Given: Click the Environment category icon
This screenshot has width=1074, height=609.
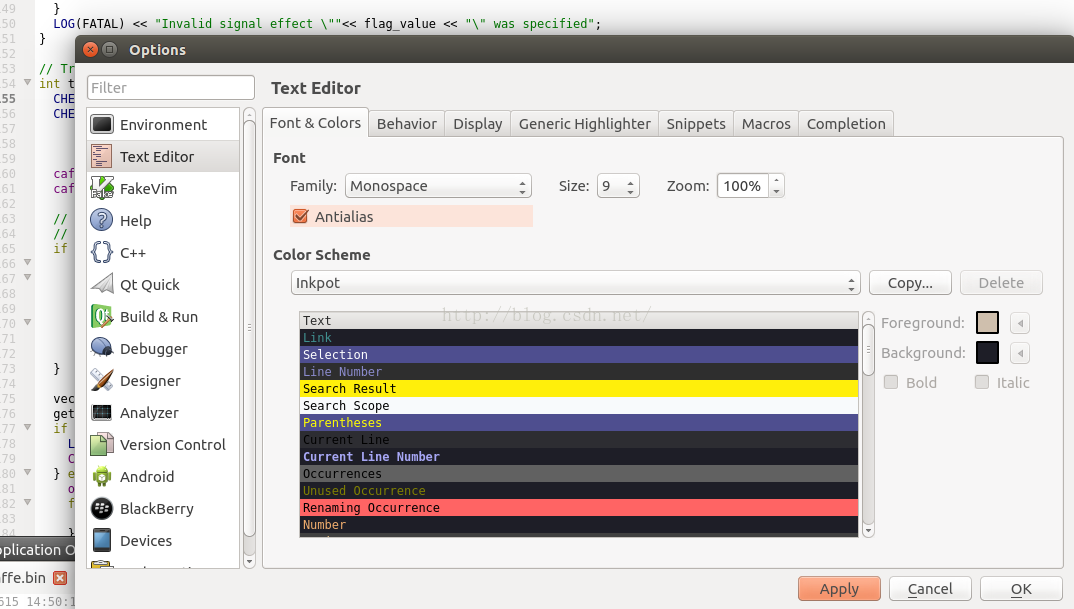Looking at the screenshot, I should pyautogui.click(x=101, y=124).
